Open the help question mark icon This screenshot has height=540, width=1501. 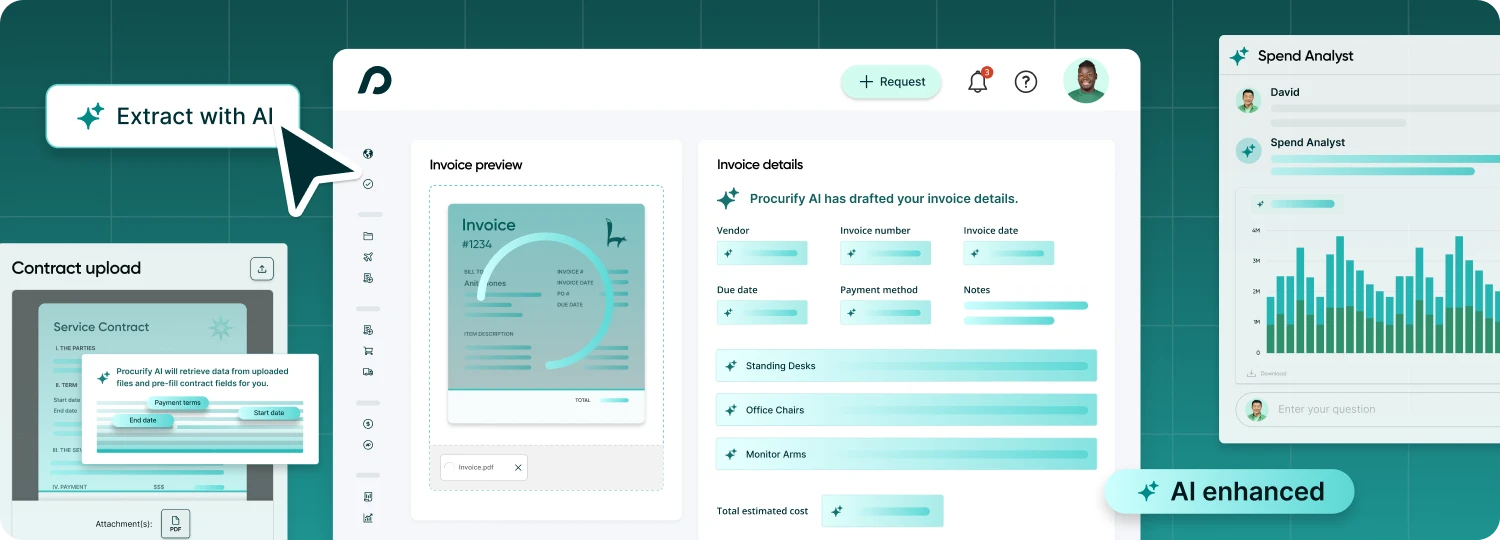click(x=1026, y=82)
